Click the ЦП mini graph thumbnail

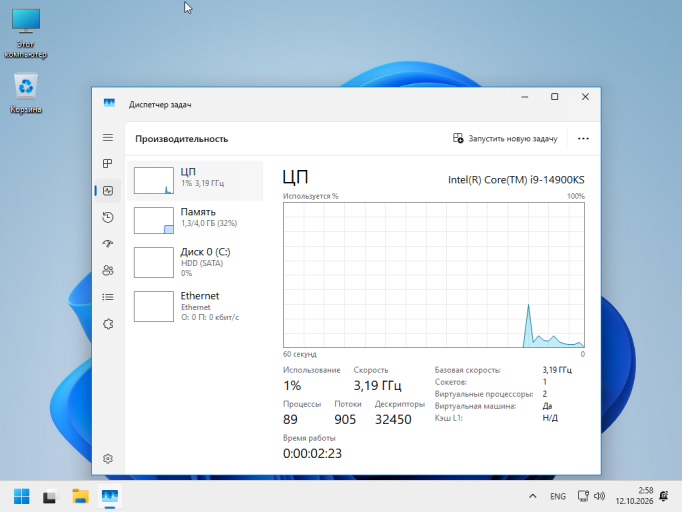point(154,181)
